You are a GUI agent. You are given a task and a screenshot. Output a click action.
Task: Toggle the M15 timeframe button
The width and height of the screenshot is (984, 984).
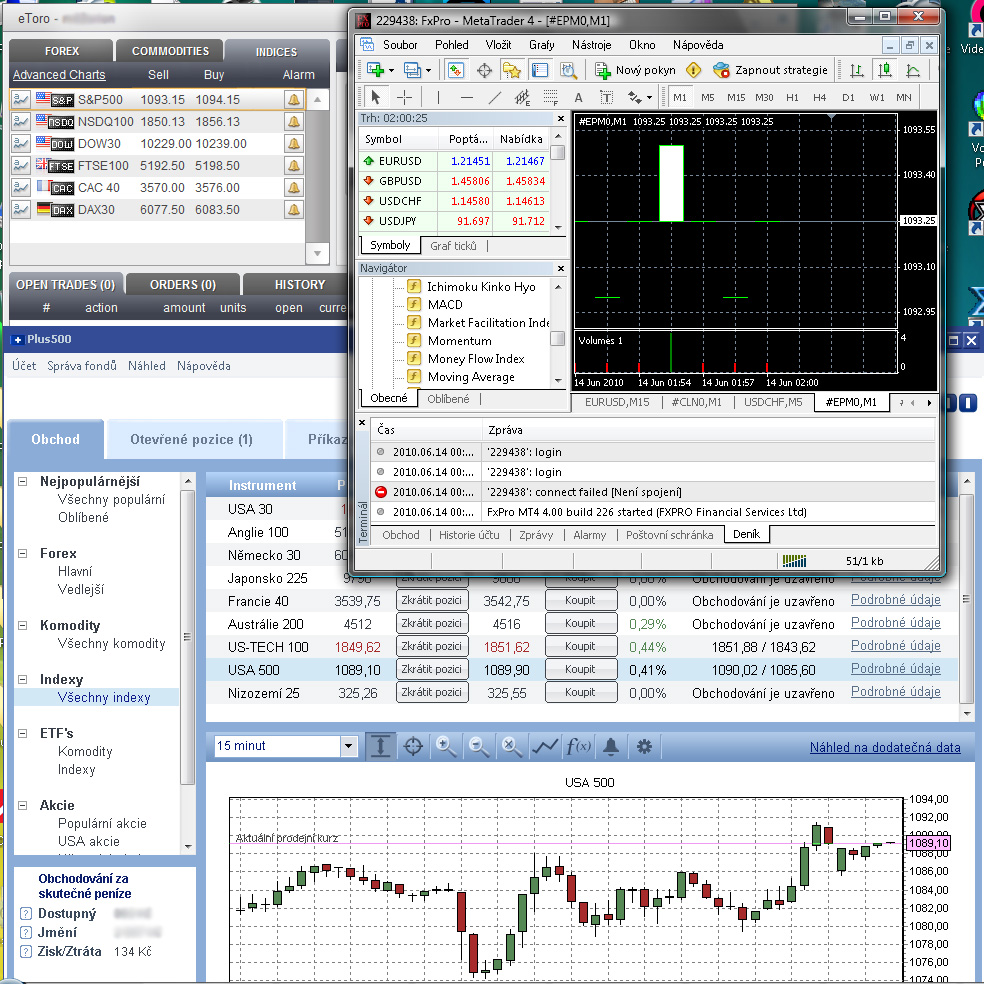coord(736,97)
